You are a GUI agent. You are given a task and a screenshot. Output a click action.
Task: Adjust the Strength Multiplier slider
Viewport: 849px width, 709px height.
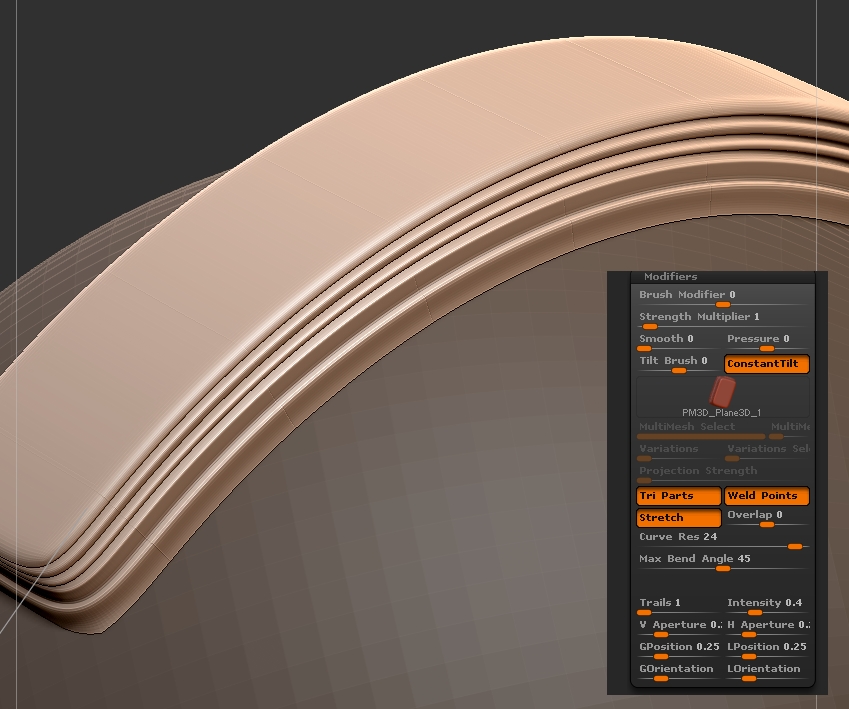pos(723,321)
